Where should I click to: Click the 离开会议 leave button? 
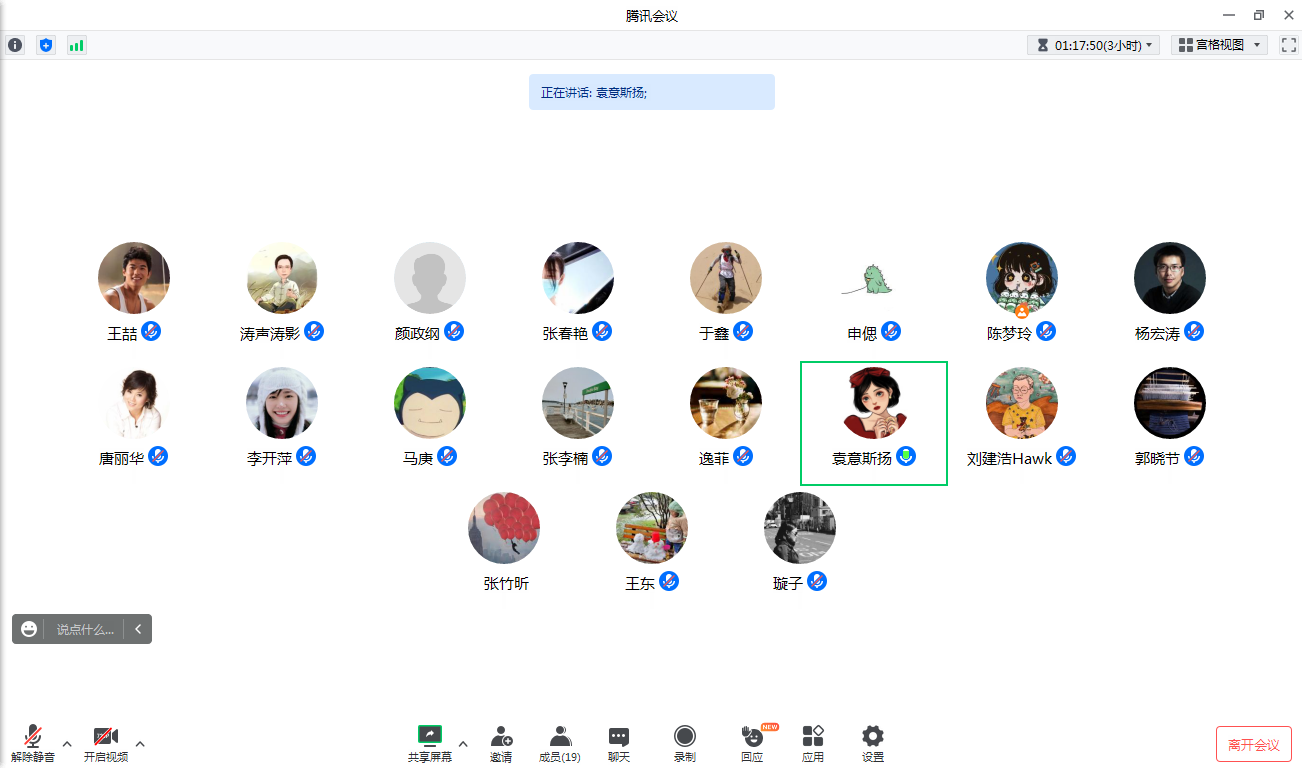pos(1253,745)
